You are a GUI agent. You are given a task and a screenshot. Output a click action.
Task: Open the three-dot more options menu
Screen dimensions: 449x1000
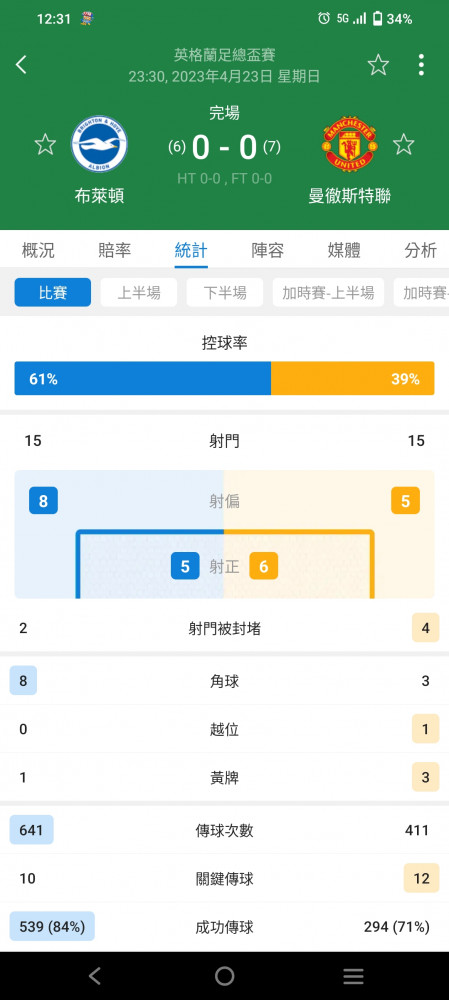pyautogui.click(x=421, y=64)
